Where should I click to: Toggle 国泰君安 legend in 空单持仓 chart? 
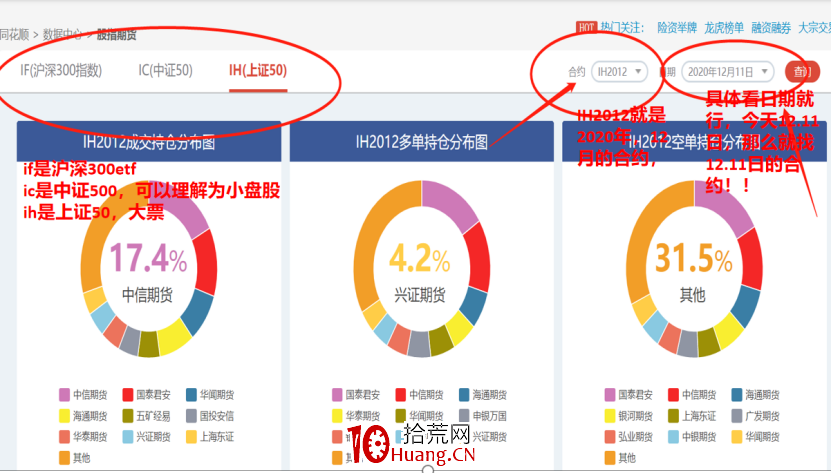(629, 395)
